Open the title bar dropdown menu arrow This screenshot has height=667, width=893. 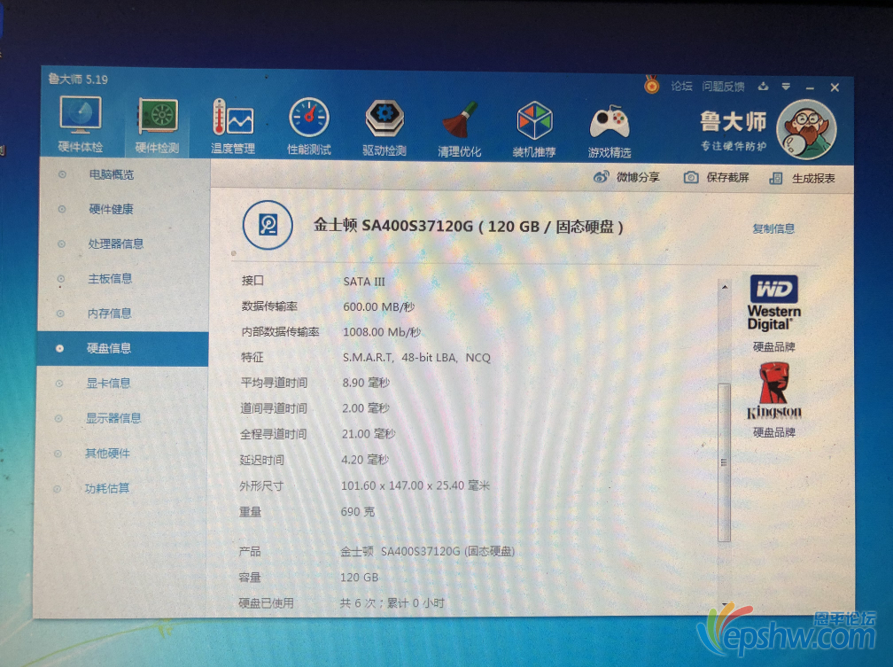coord(786,87)
